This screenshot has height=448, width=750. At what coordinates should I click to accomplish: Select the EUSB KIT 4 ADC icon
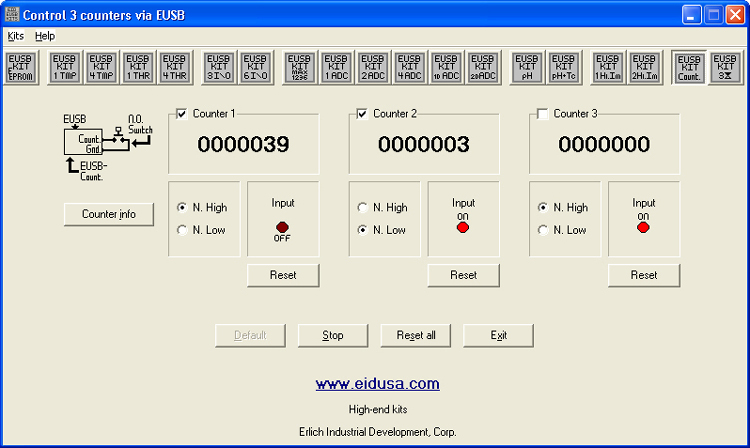pos(409,67)
